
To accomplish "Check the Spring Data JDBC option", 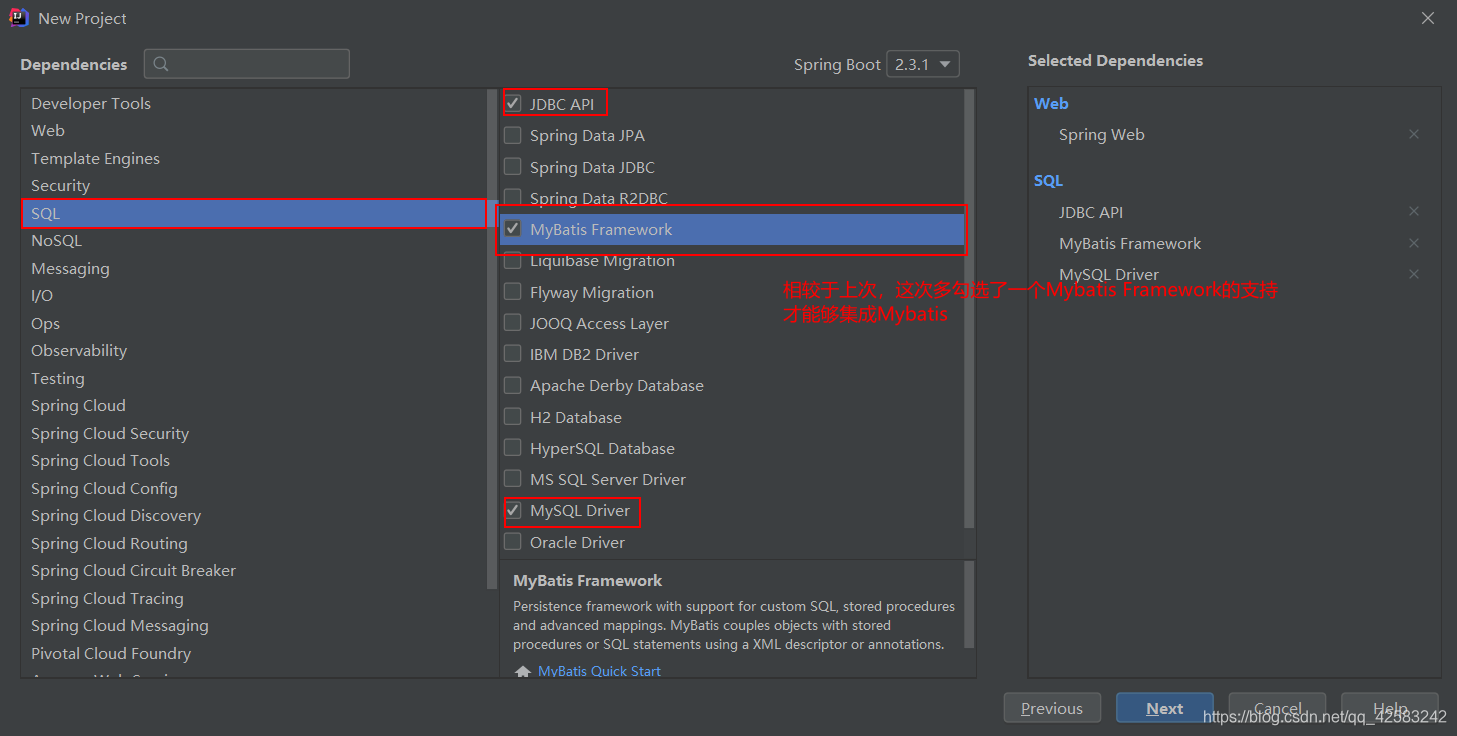I will tap(513, 167).
